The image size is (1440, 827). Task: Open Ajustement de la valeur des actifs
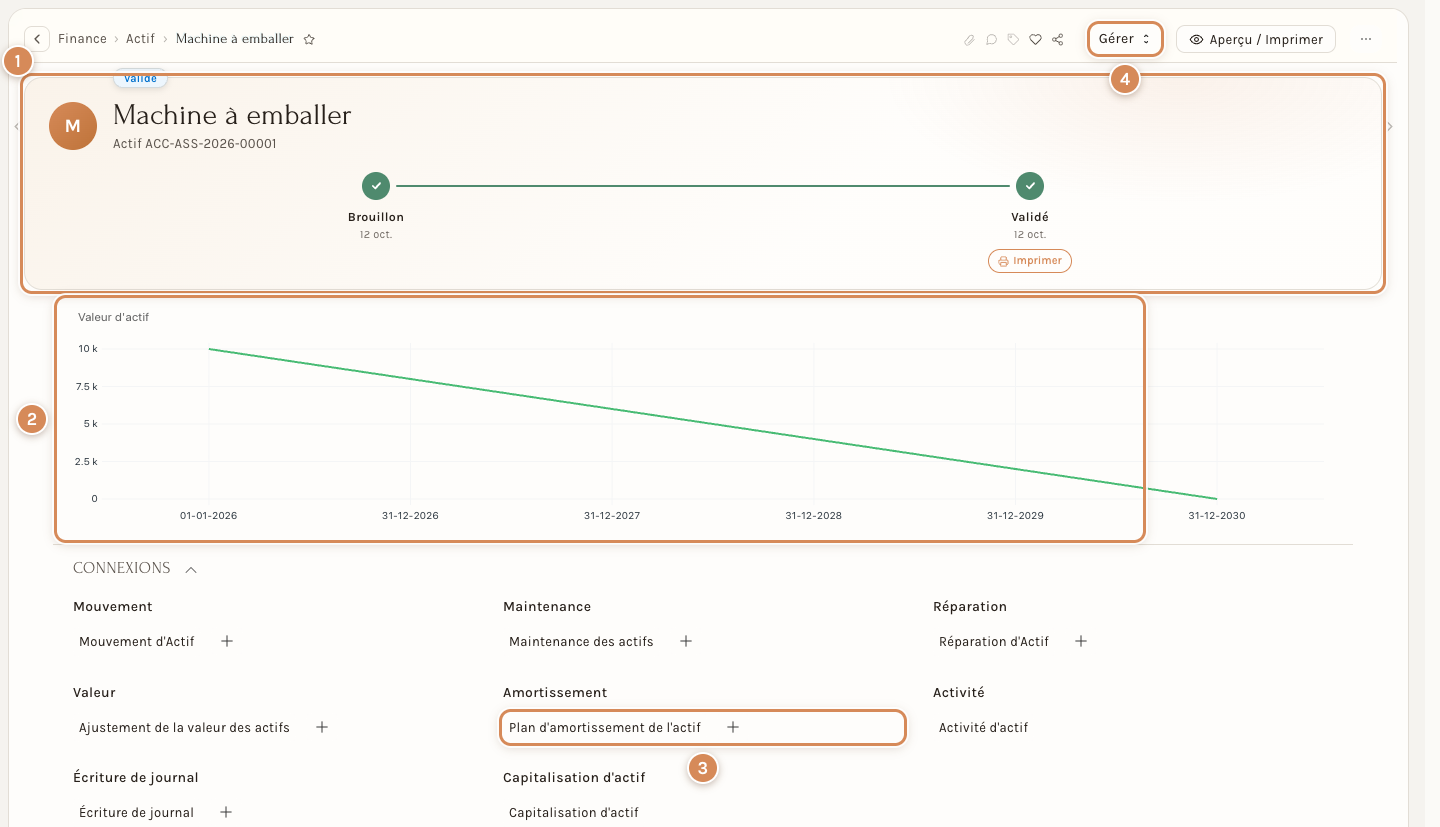click(184, 727)
